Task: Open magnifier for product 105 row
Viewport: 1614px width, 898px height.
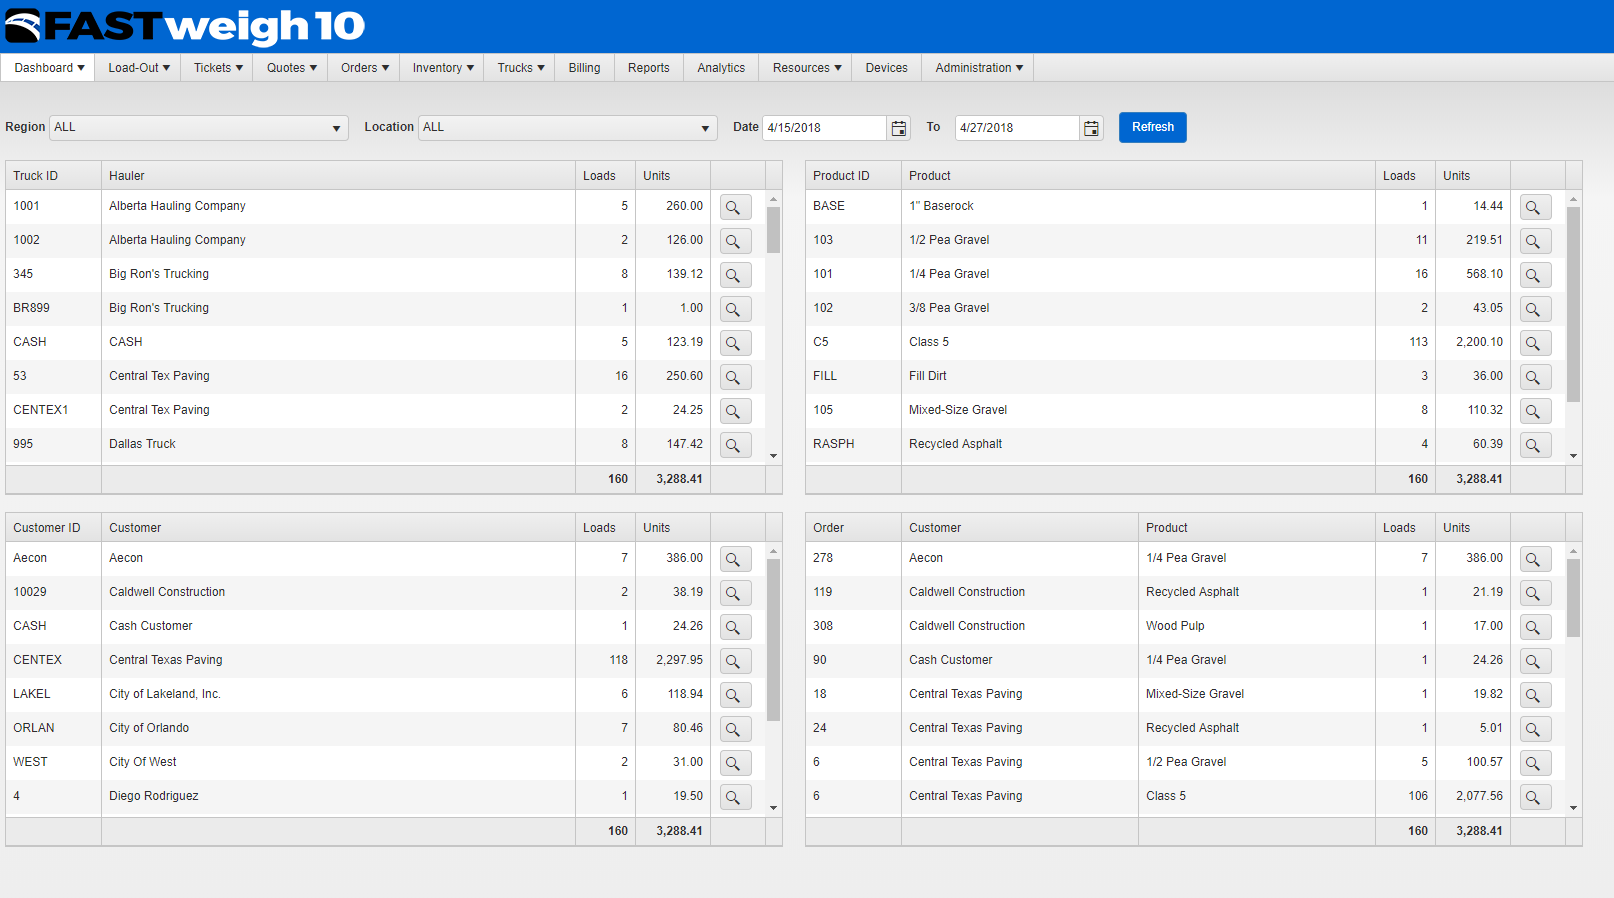Action: 1535,411
